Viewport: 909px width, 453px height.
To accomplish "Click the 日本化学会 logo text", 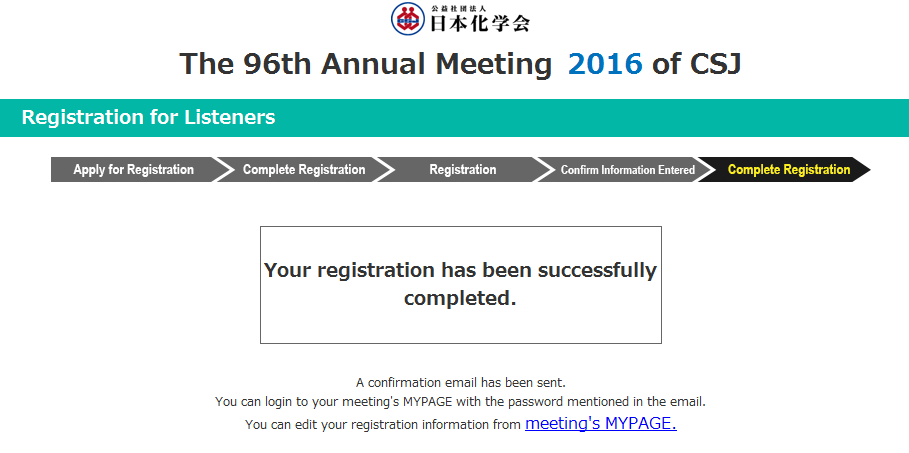I will point(479,23).
